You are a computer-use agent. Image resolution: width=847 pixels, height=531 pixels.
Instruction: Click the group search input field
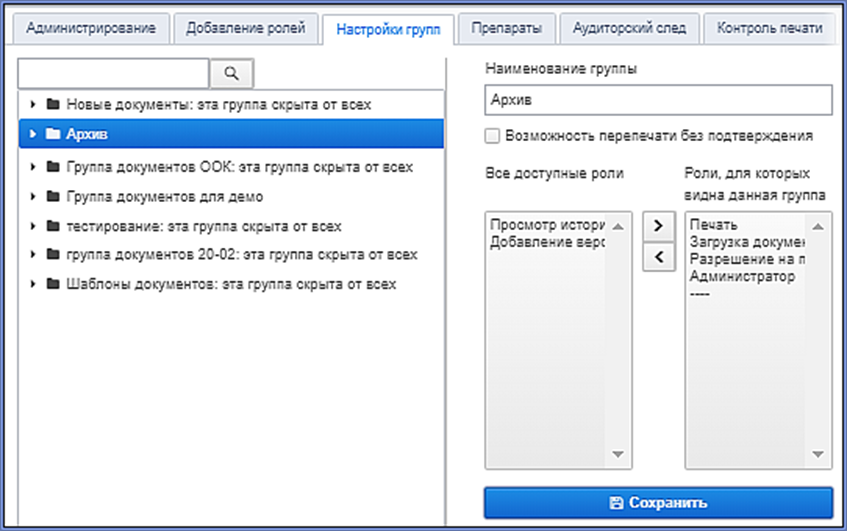click(113, 73)
